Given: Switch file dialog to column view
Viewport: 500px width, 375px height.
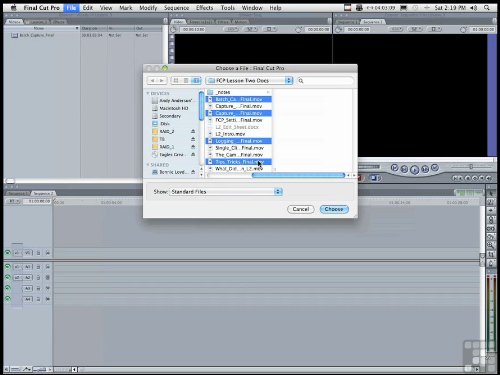Looking at the screenshot, I should click(x=196, y=80).
